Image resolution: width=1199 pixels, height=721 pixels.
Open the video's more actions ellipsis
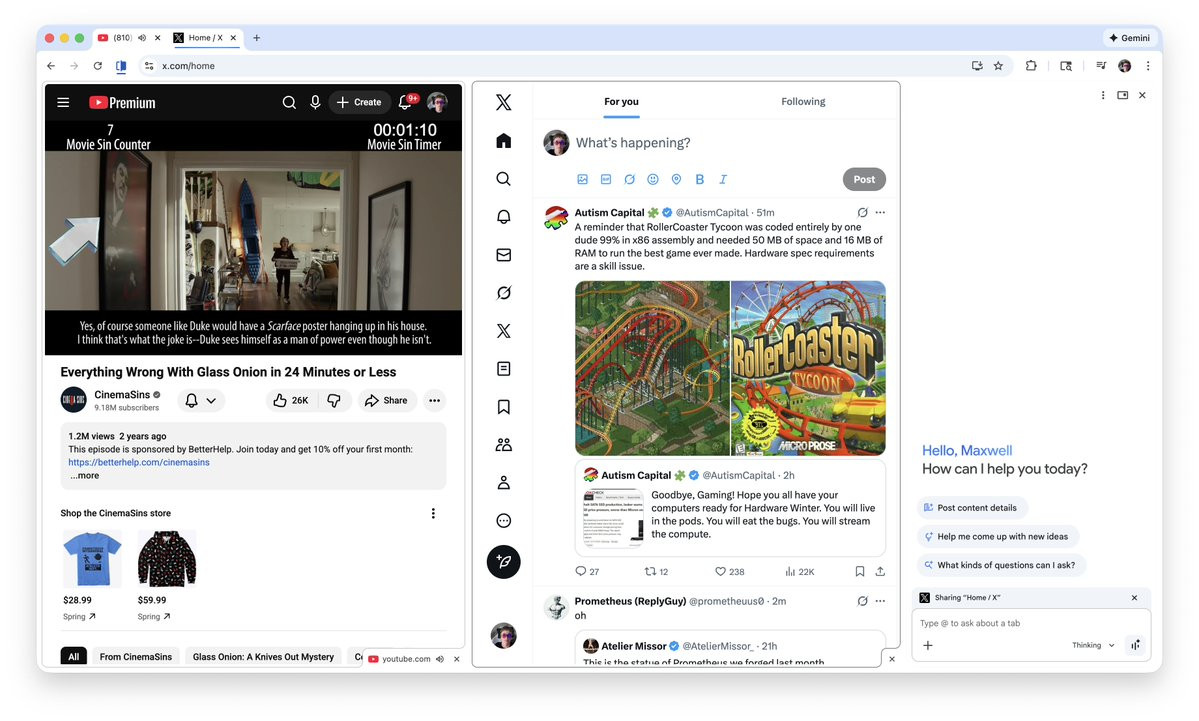tap(434, 401)
